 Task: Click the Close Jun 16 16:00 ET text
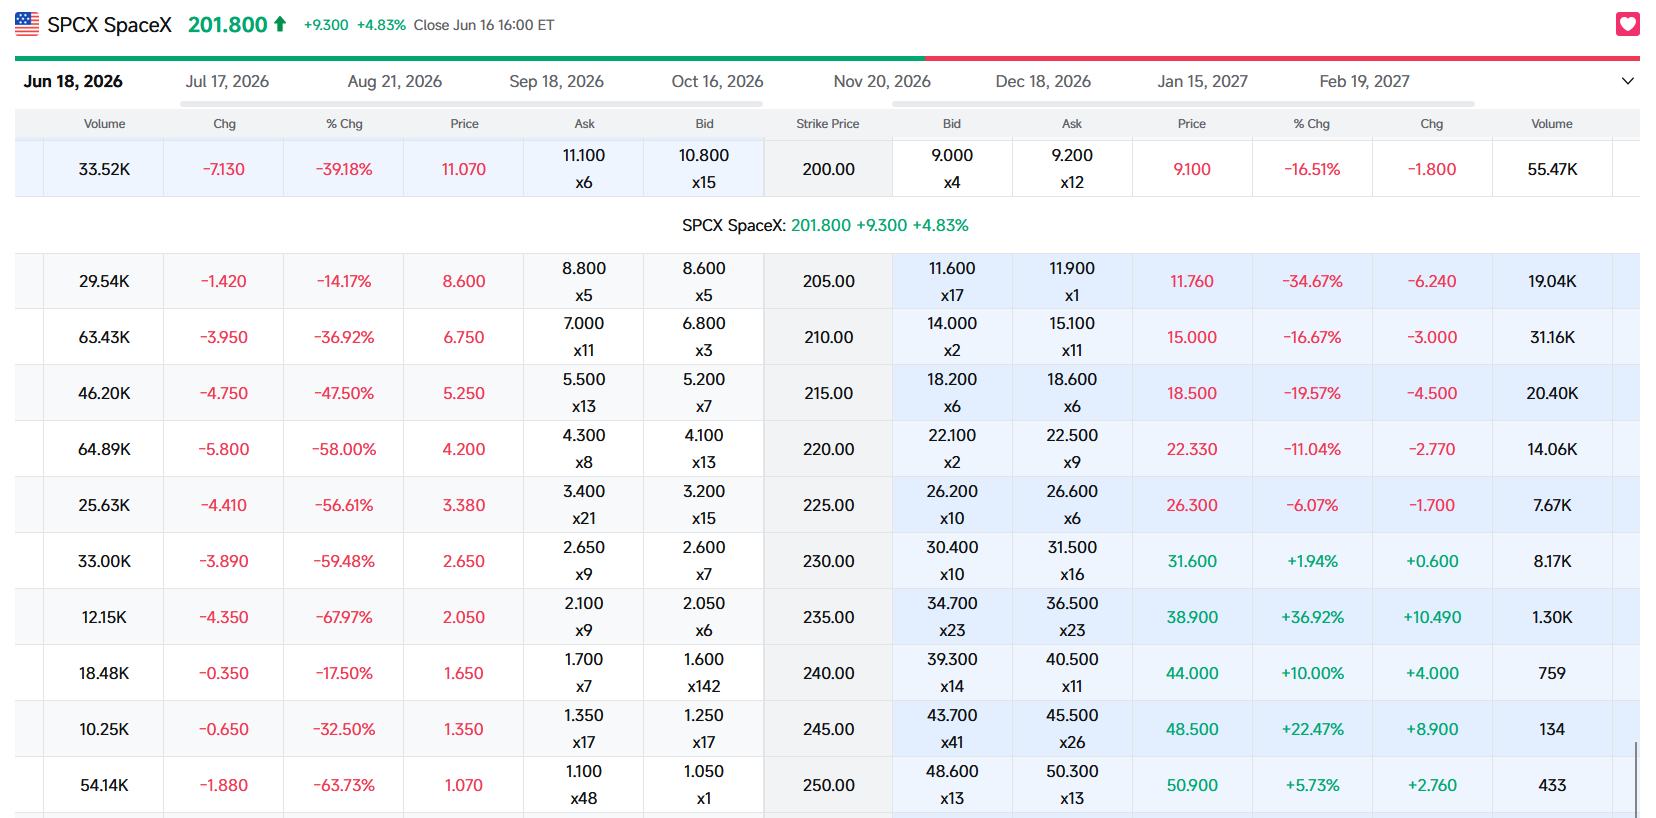coord(484,25)
